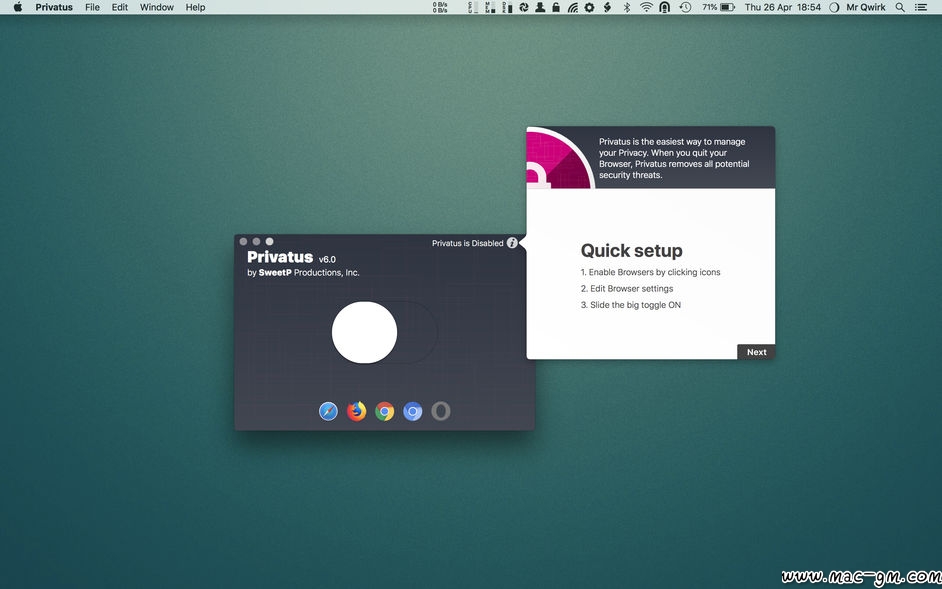This screenshot has width=942, height=589.
Task: Click the Wi-Fi icon in menu bar
Action: point(646,7)
